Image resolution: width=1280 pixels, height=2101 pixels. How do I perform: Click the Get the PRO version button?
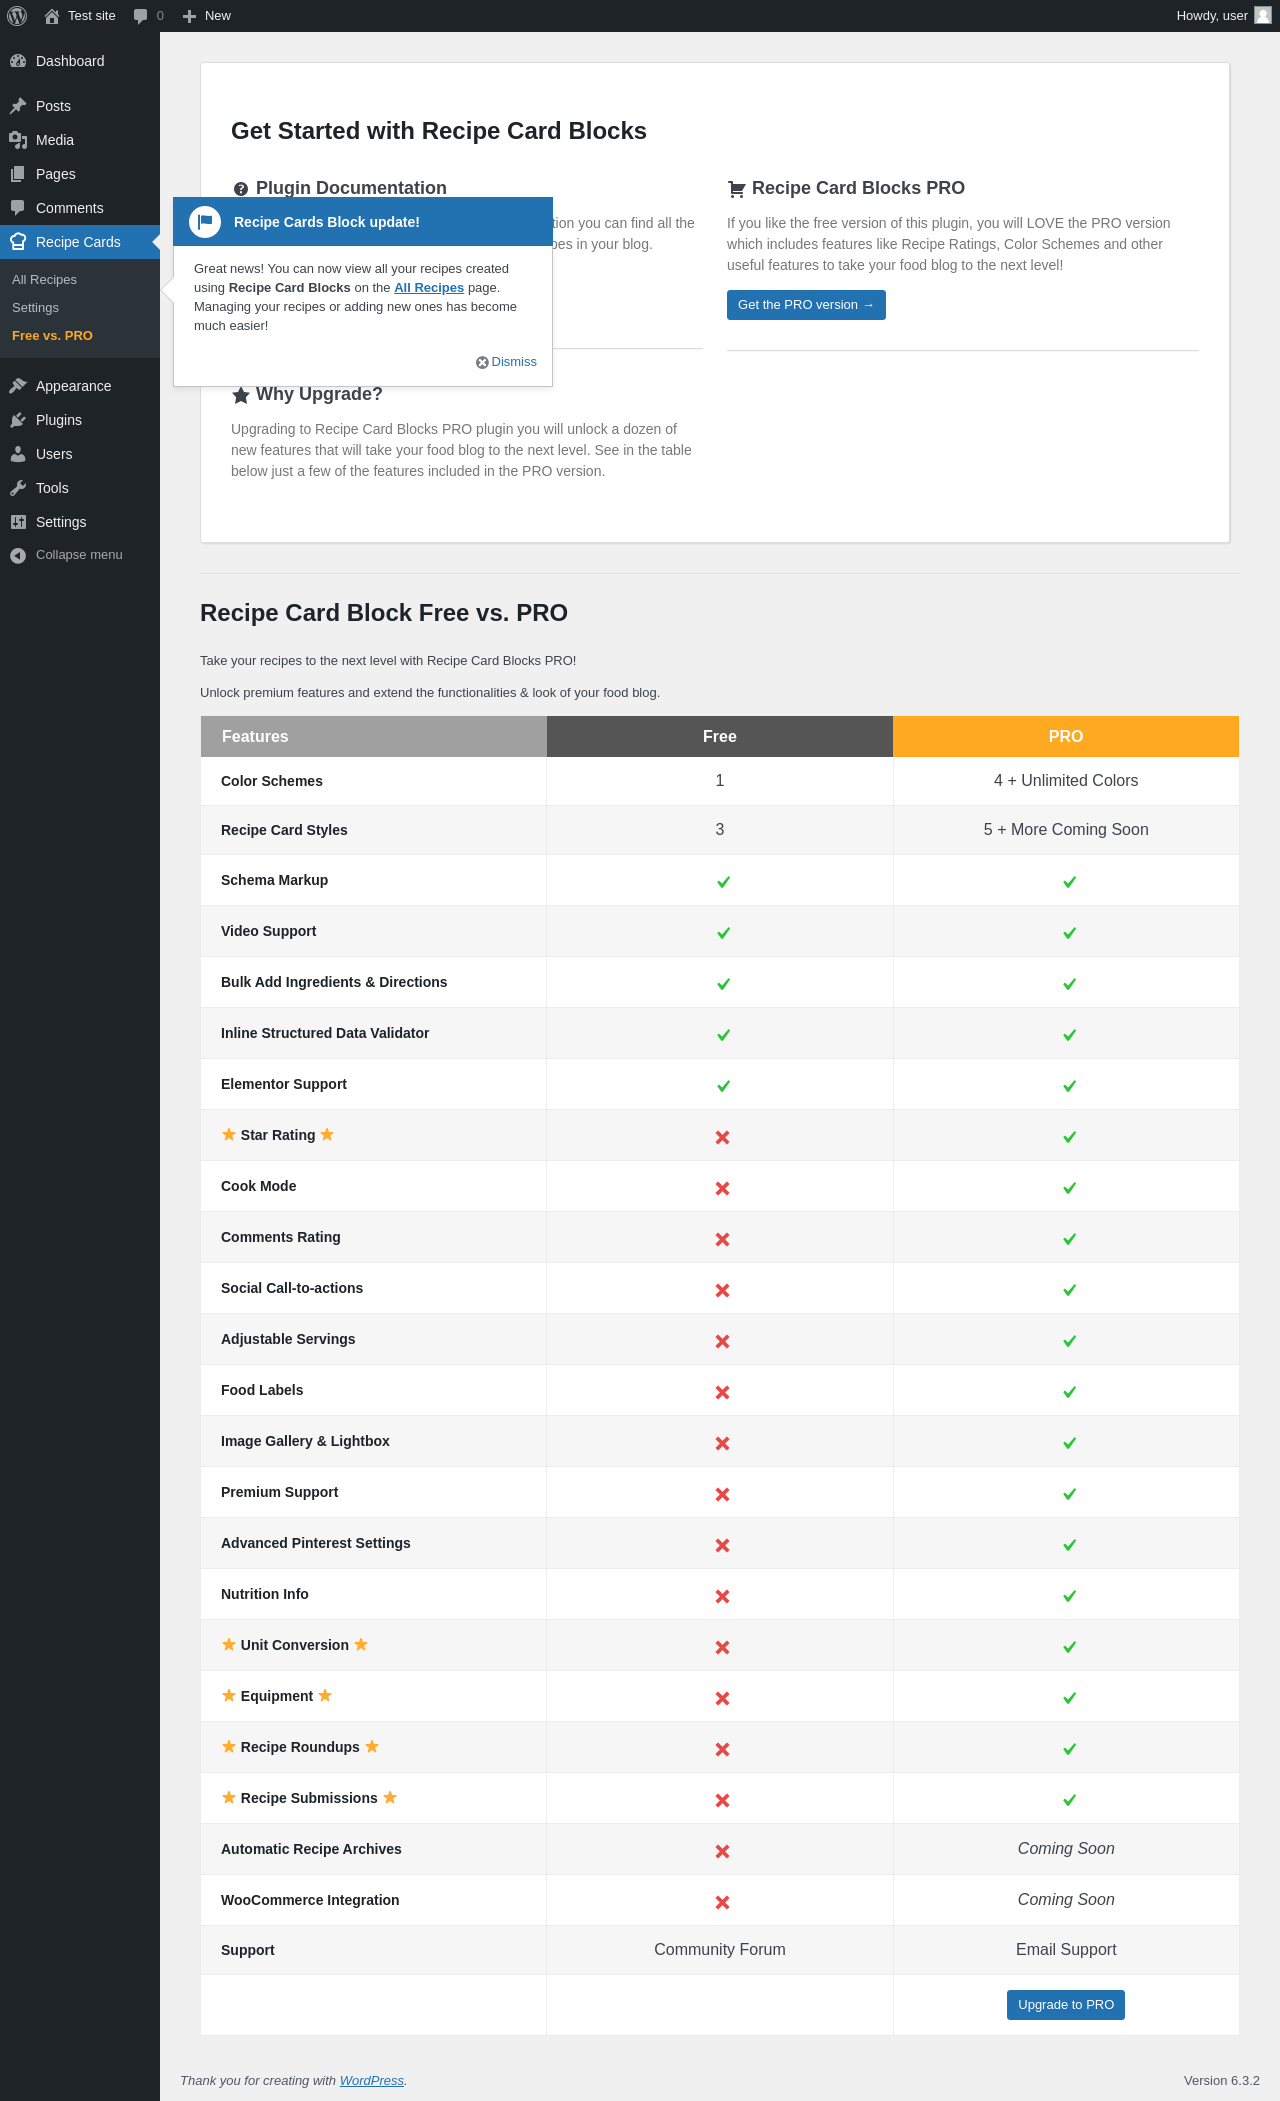click(x=806, y=305)
